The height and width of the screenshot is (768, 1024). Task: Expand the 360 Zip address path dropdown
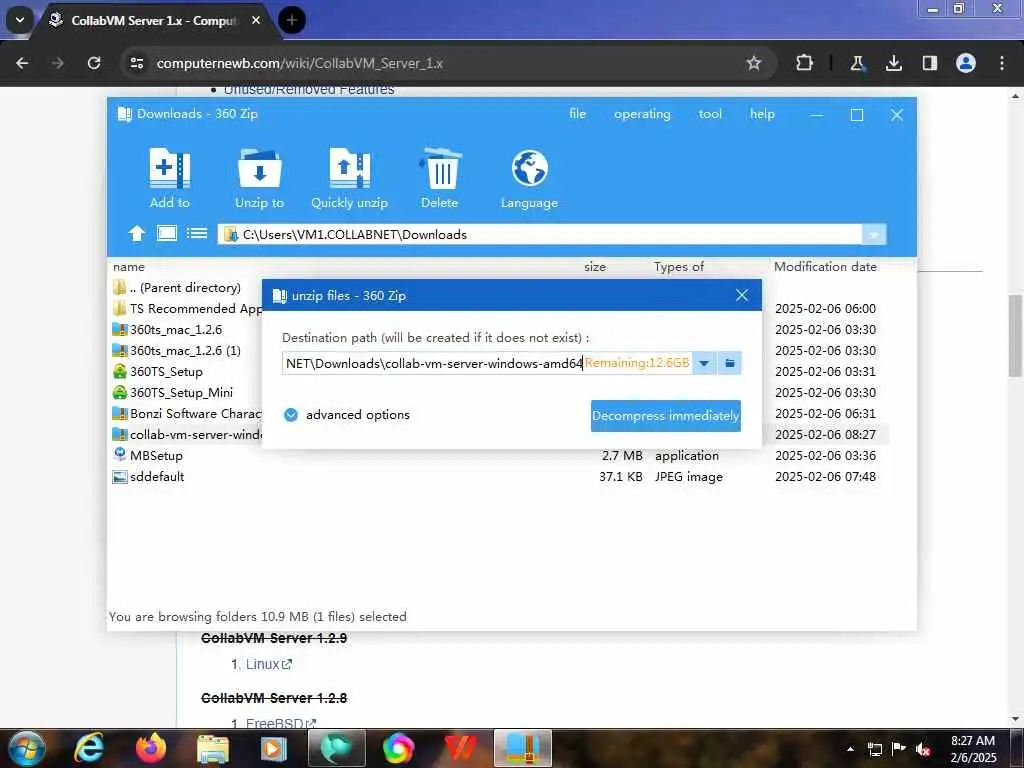(x=874, y=234)
